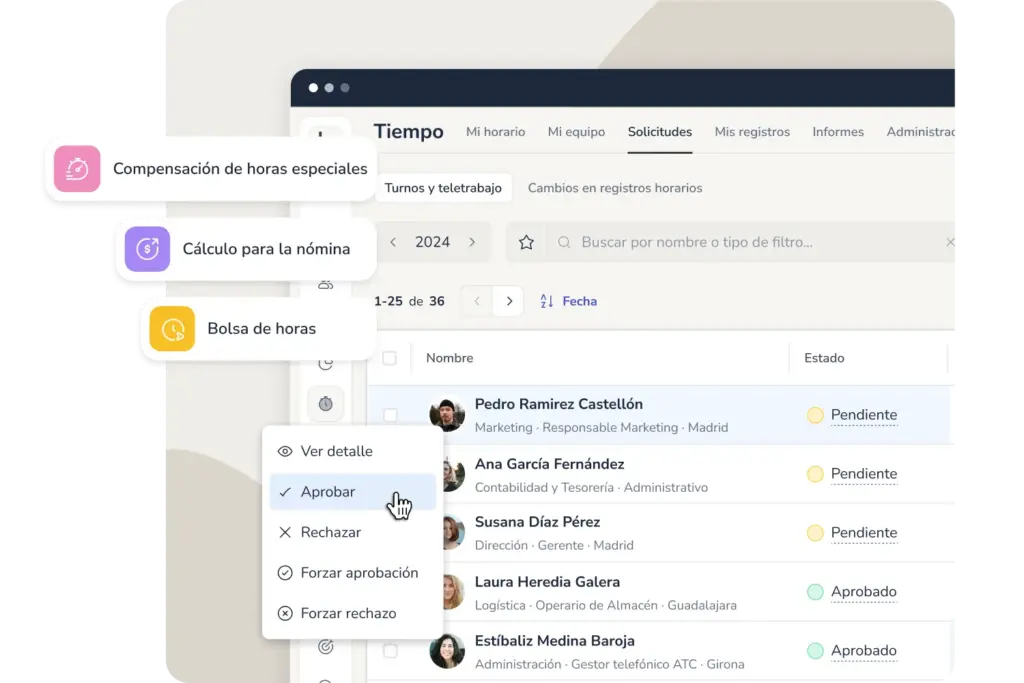Open Ana García Fernández's Pendiente status

click(x=864, y=473)
